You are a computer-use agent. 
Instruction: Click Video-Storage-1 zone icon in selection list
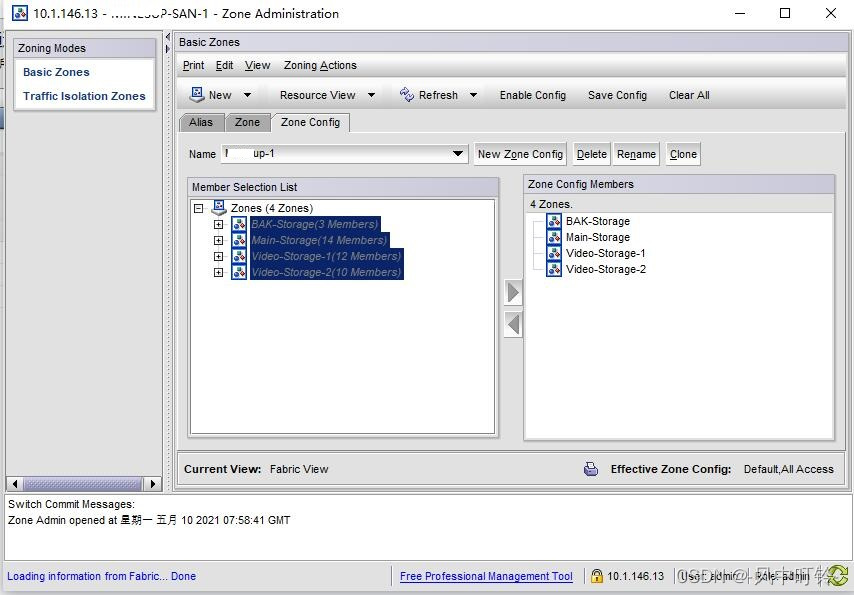[239, 256]
